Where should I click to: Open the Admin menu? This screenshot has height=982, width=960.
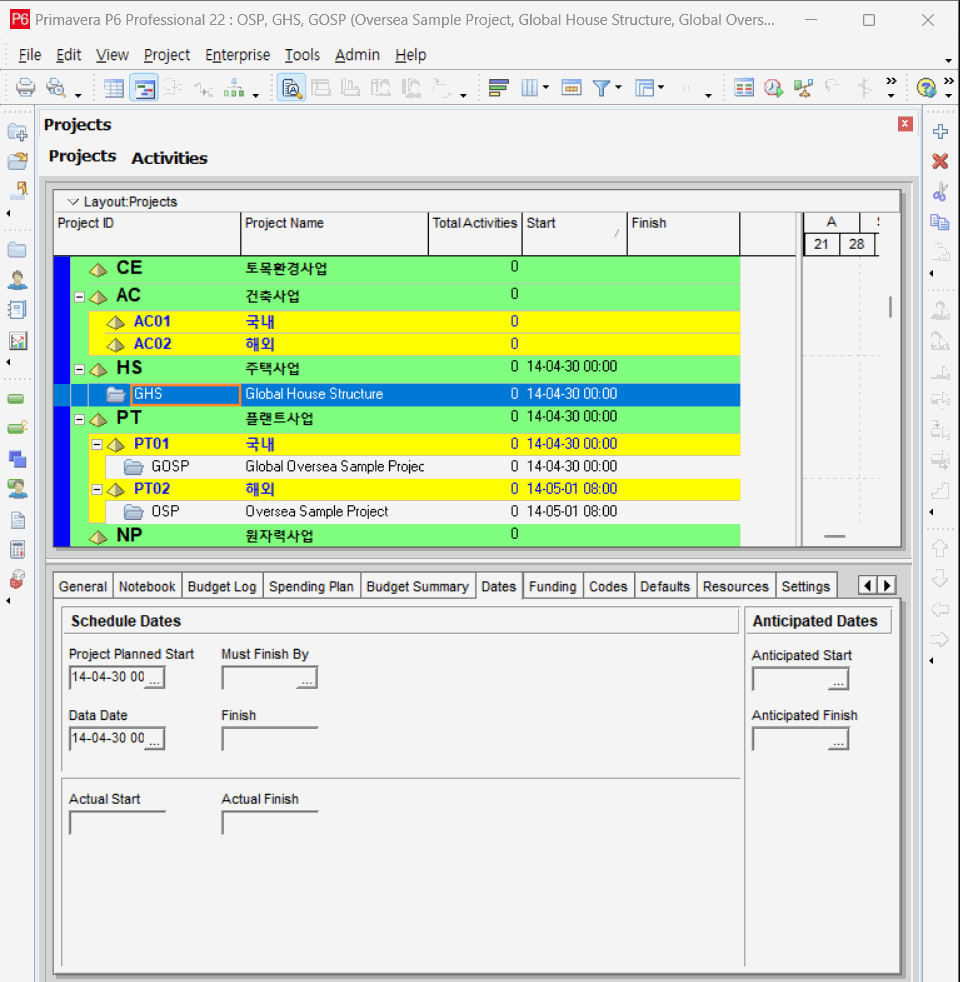pyautogui.click(x=357, y=55)
